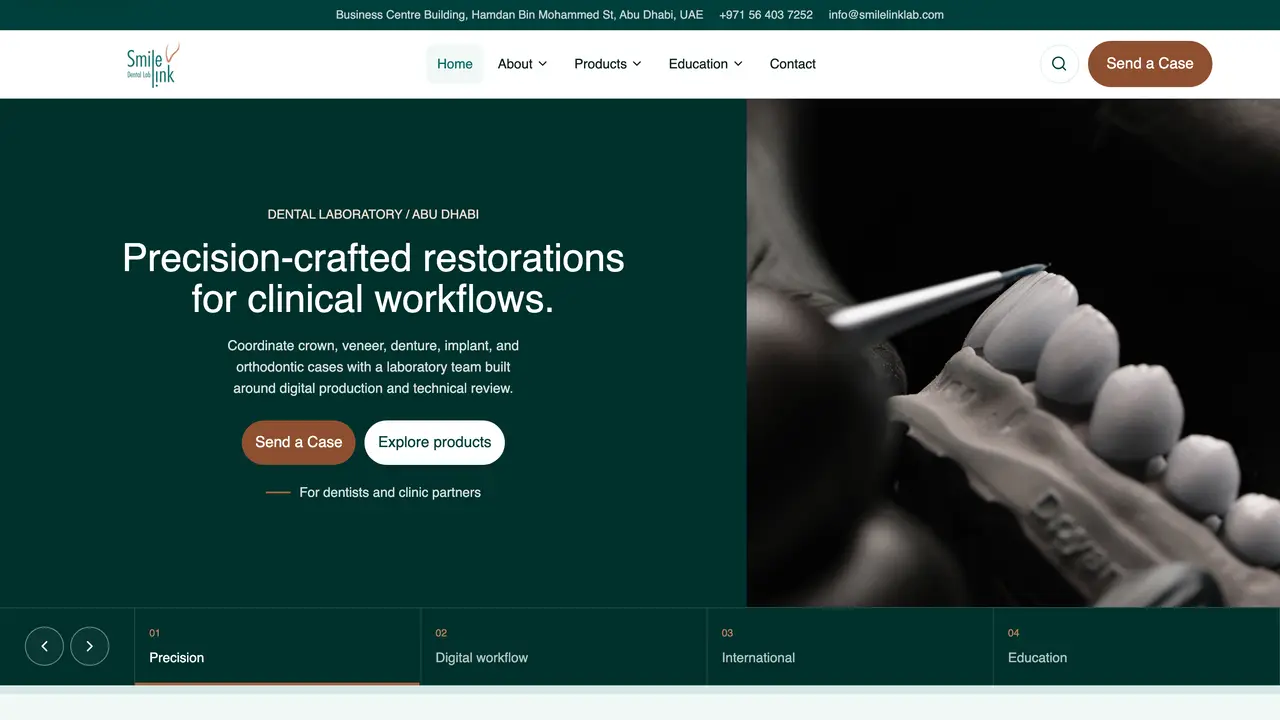Switch to the 04 Education slide tab
The height and width of the screenshot is (720, 1280).
pyautogui.click(x=1136, y=646)
